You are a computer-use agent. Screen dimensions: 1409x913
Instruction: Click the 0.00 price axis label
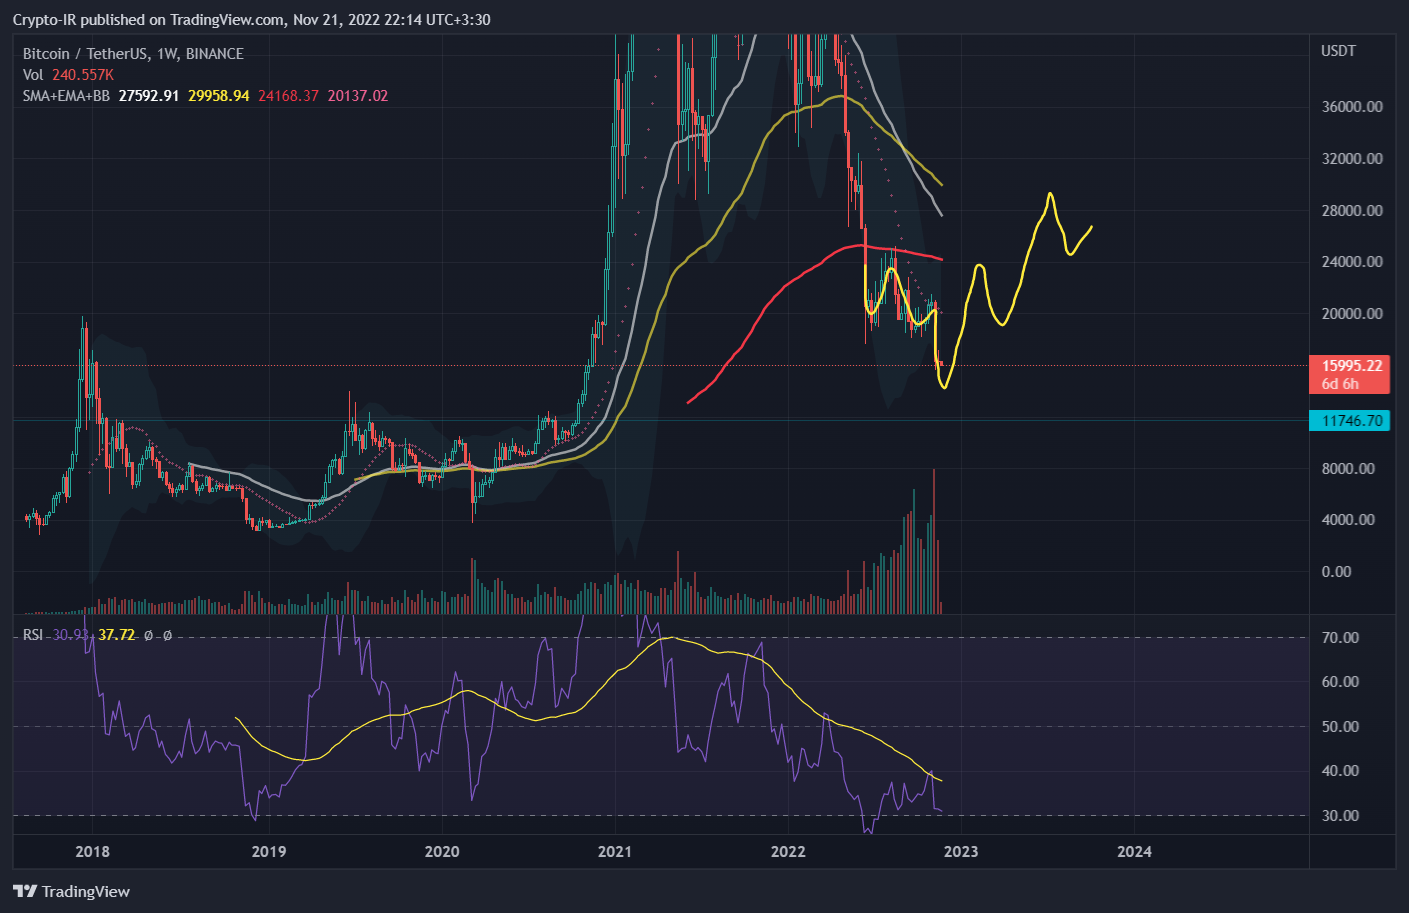coord(1336,572)
